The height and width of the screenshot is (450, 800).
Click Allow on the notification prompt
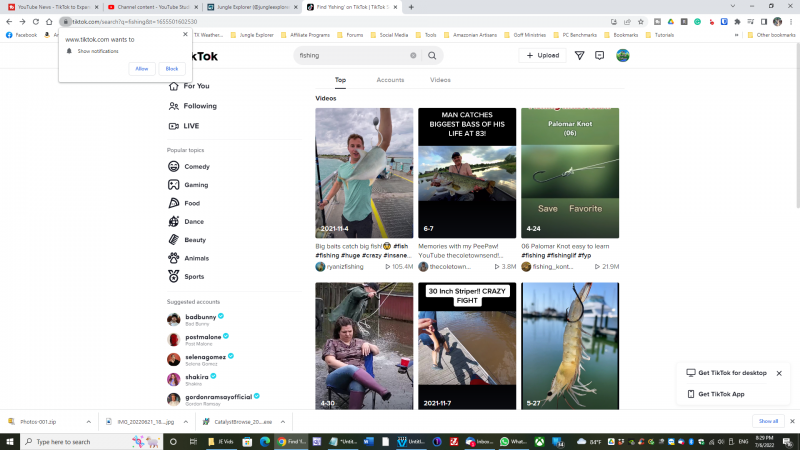point(141,69)
